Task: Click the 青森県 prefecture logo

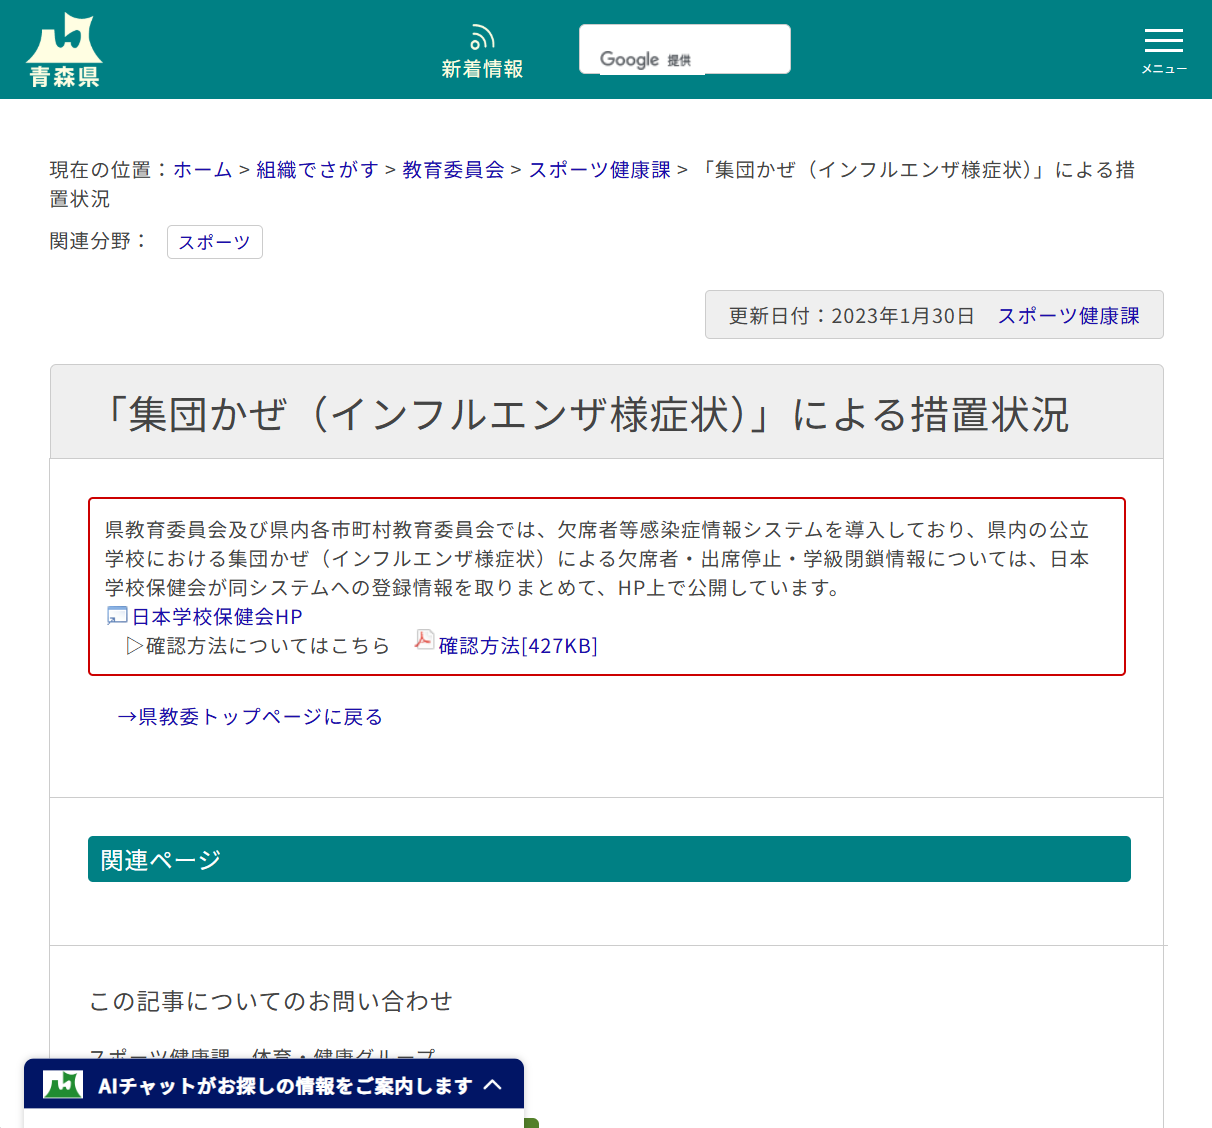Action: [x=65, y=47]
